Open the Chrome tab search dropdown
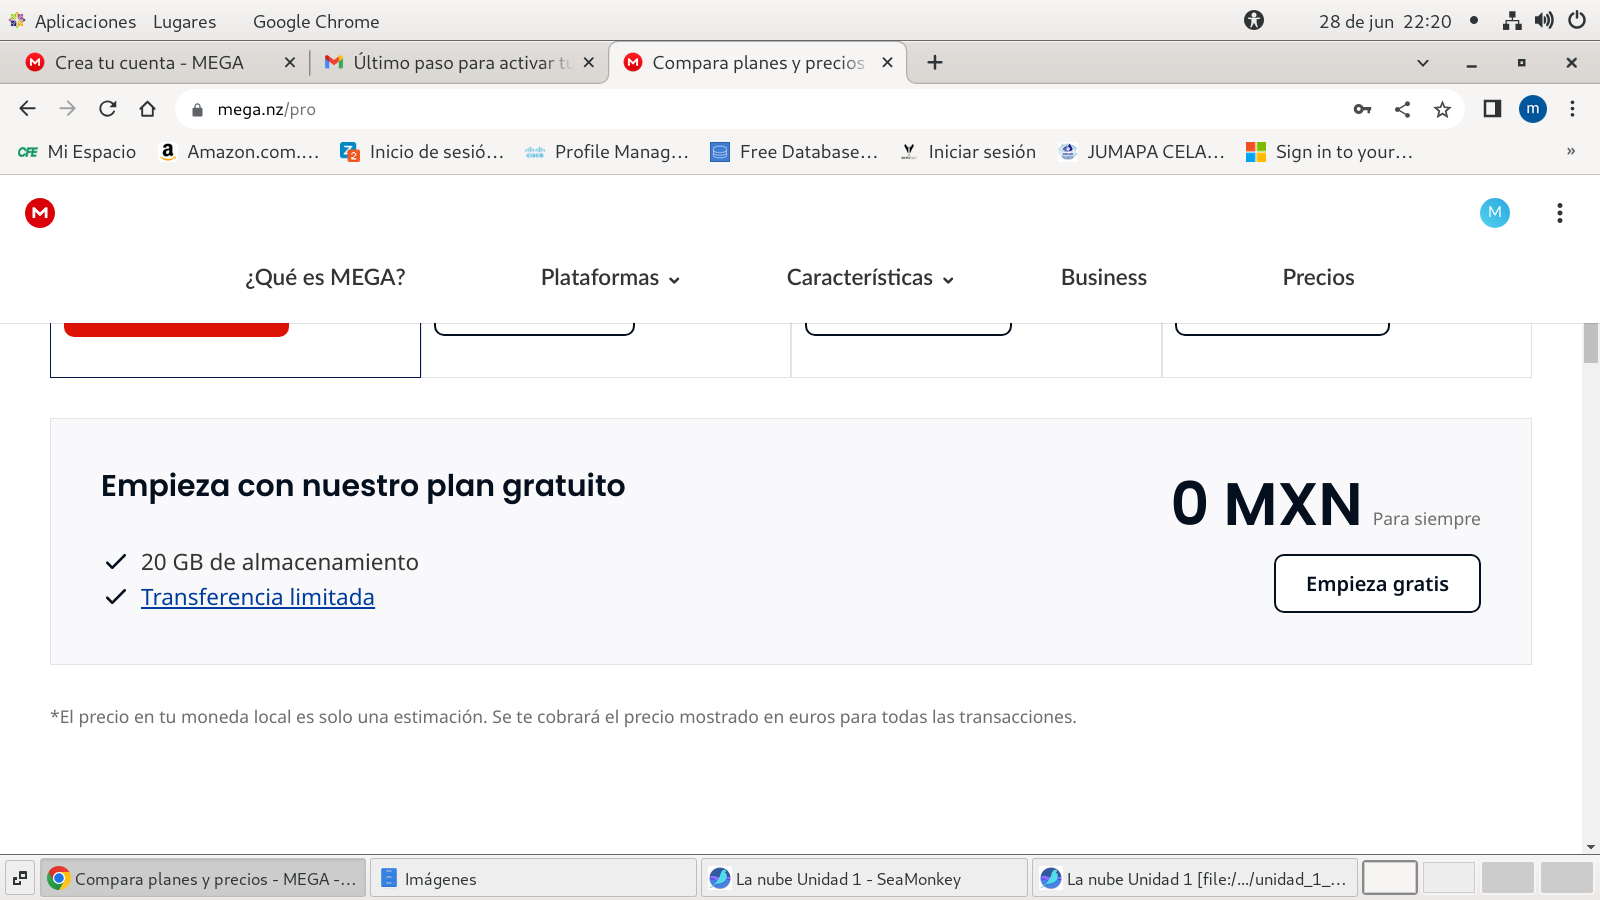Image resolution: width=1600 pixels, height=900 pixels. pyautogui.click(x=1422, y=63)
